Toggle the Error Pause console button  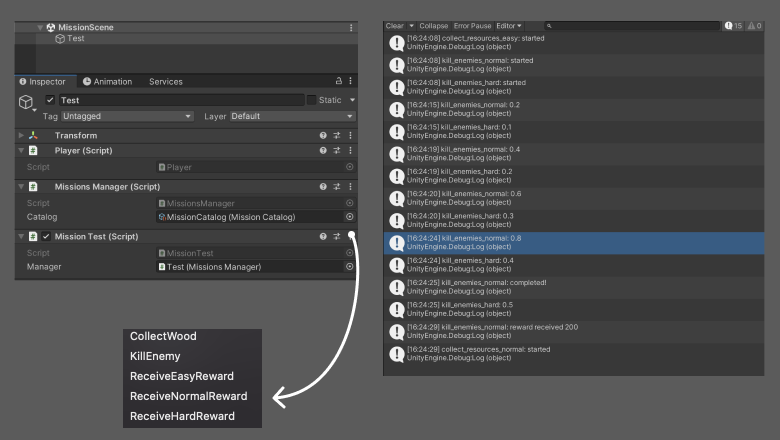[472, 25]
